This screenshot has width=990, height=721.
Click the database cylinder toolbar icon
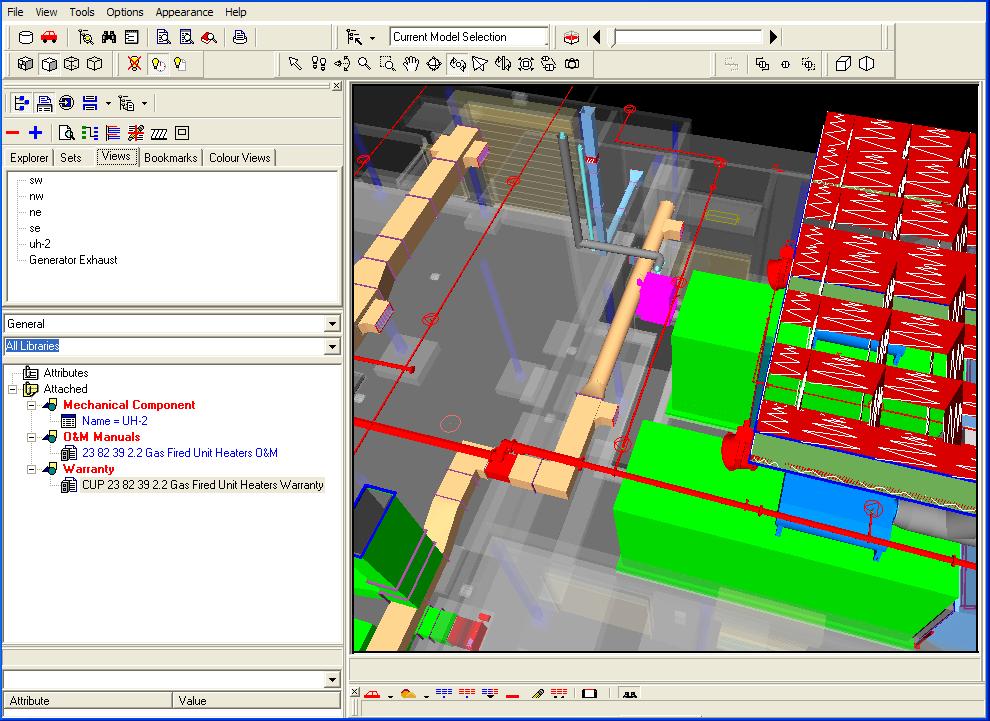tap(26, 37)
